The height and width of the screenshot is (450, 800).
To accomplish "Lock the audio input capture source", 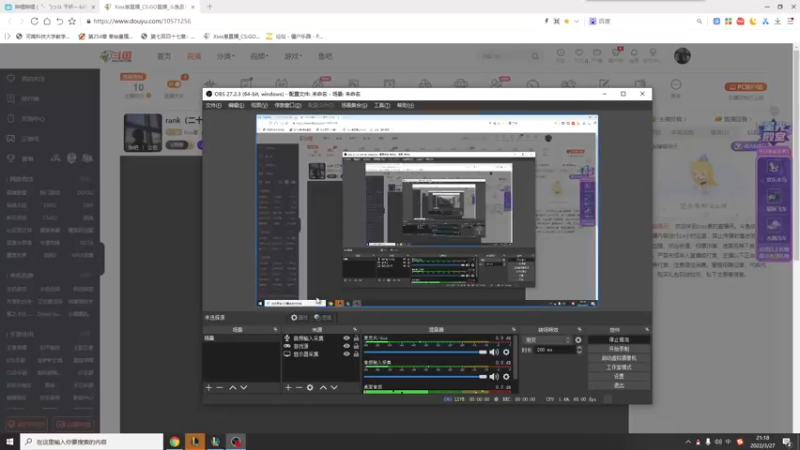I will pyautogui.click(x=356, y=338).
